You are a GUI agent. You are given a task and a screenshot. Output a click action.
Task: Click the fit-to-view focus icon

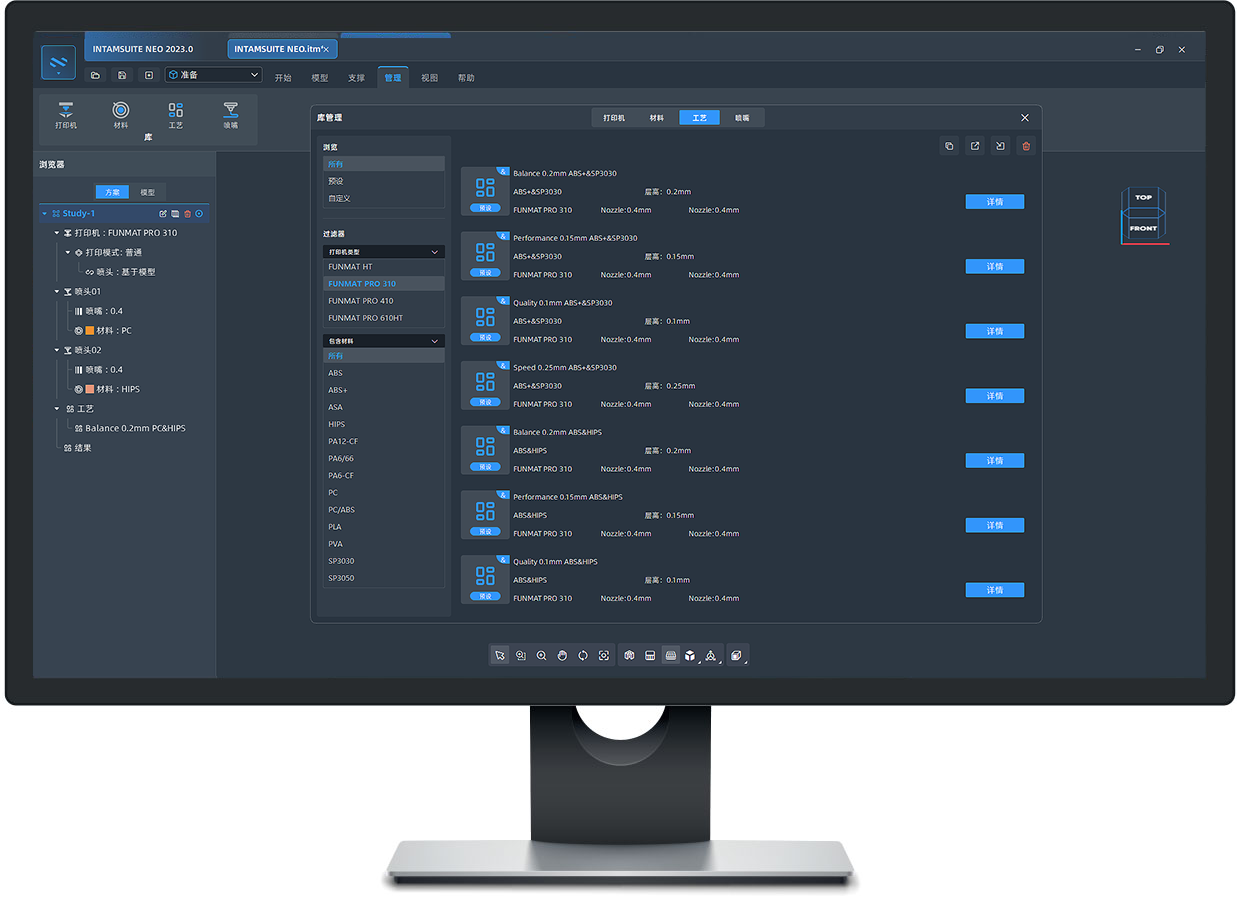coord(604,656)
